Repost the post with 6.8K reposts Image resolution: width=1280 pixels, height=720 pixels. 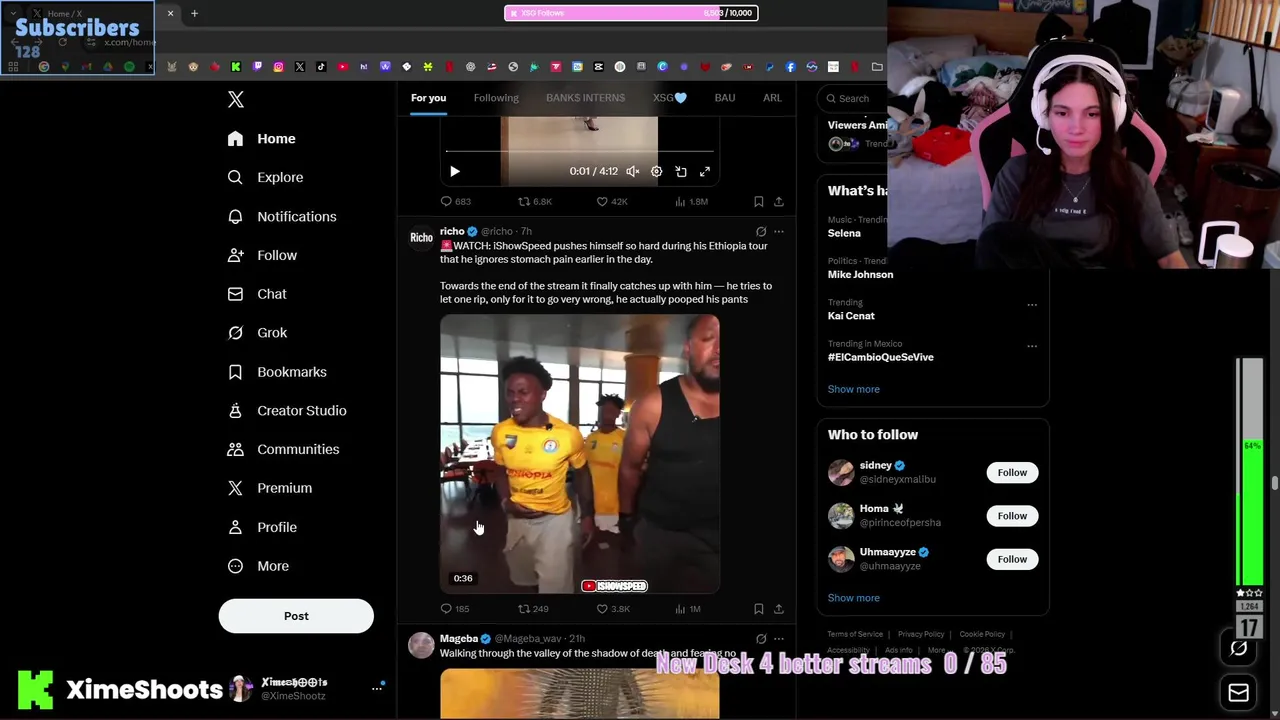[534, 201]
